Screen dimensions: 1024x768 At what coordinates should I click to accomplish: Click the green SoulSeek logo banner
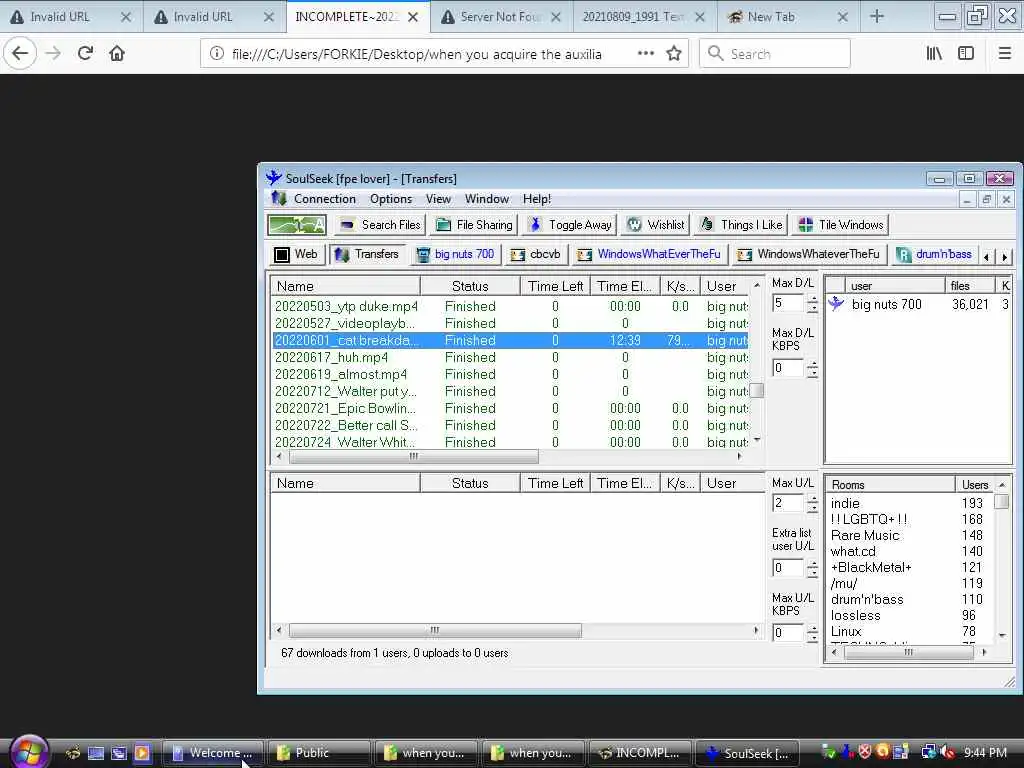point(297,225)
